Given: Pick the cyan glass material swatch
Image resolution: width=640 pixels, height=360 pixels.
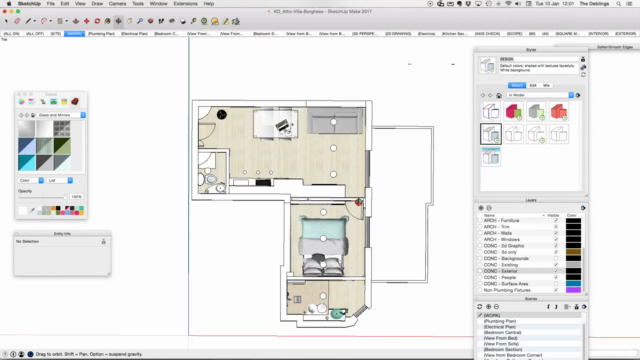Looking at the screenshot, I should (x=27, y=163).
